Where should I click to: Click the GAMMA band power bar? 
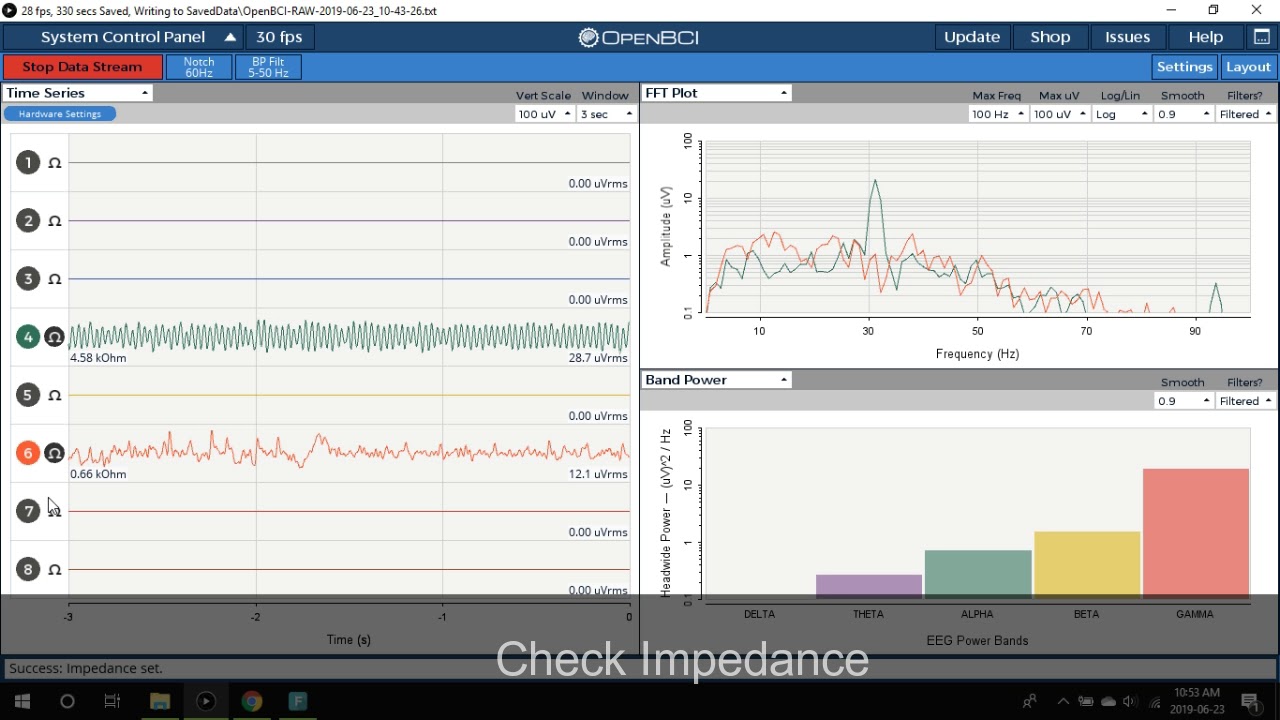[x=1196, y=534]
